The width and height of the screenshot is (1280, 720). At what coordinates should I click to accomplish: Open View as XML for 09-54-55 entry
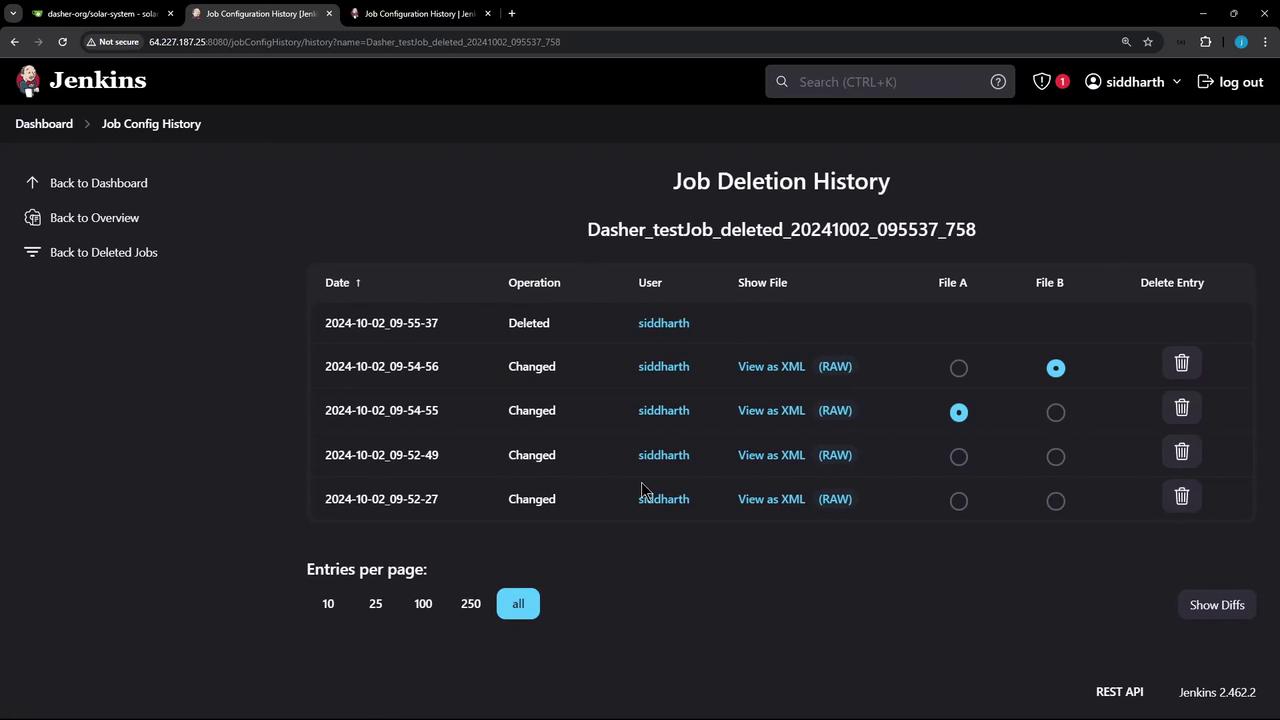(x=771, y=411)
